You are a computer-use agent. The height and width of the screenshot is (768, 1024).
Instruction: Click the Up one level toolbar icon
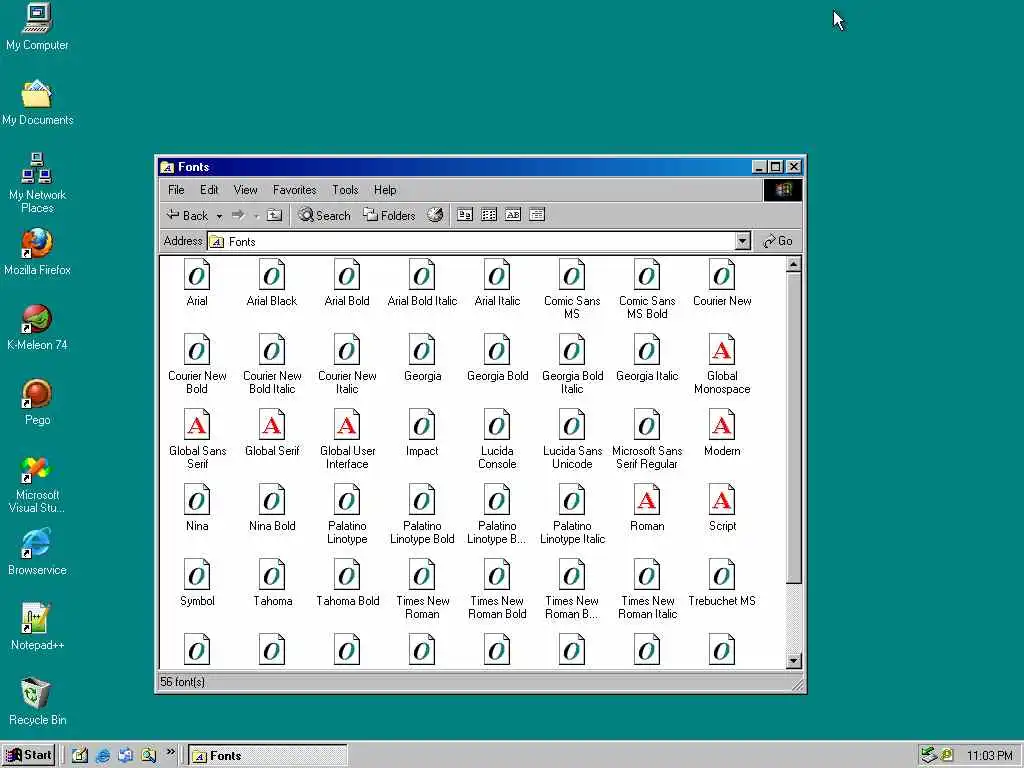click(x=274, y=215)
